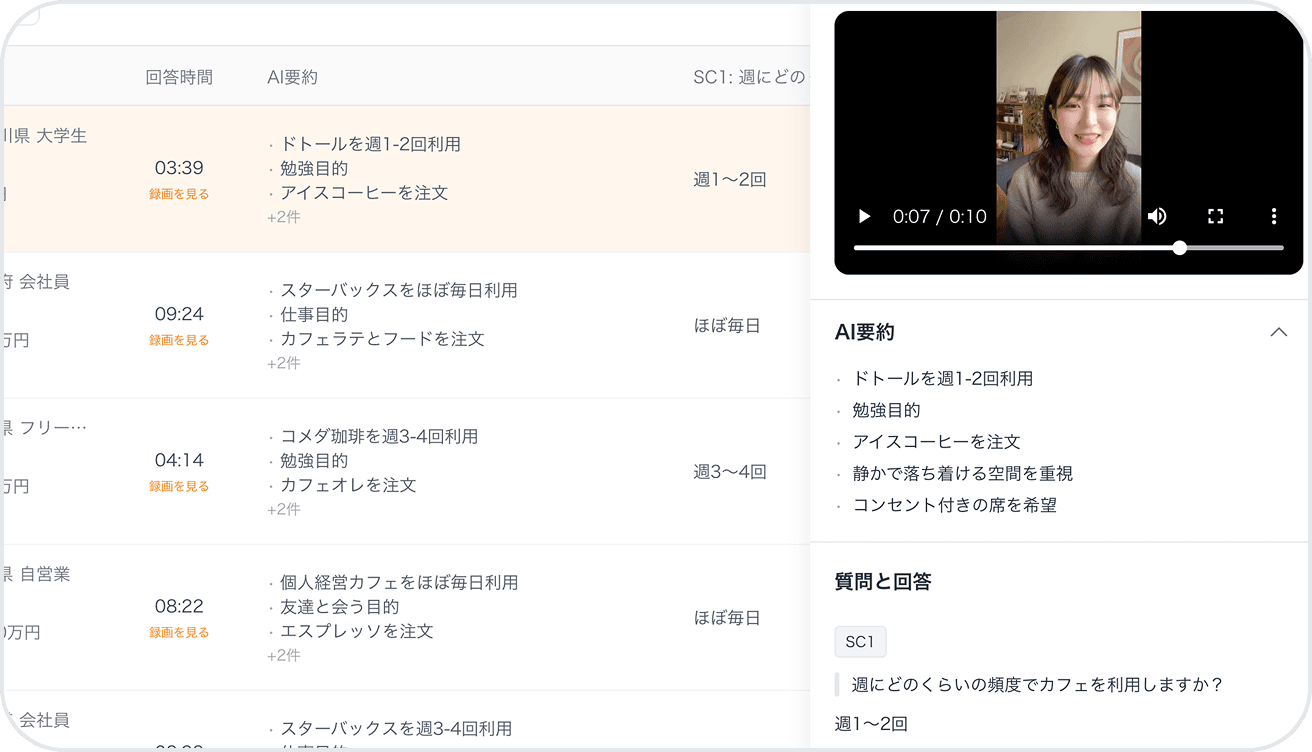Select コメダ珈琲を週3-4回利用 table text
This screenshot has width=1312, height=752.
point(379,436)
